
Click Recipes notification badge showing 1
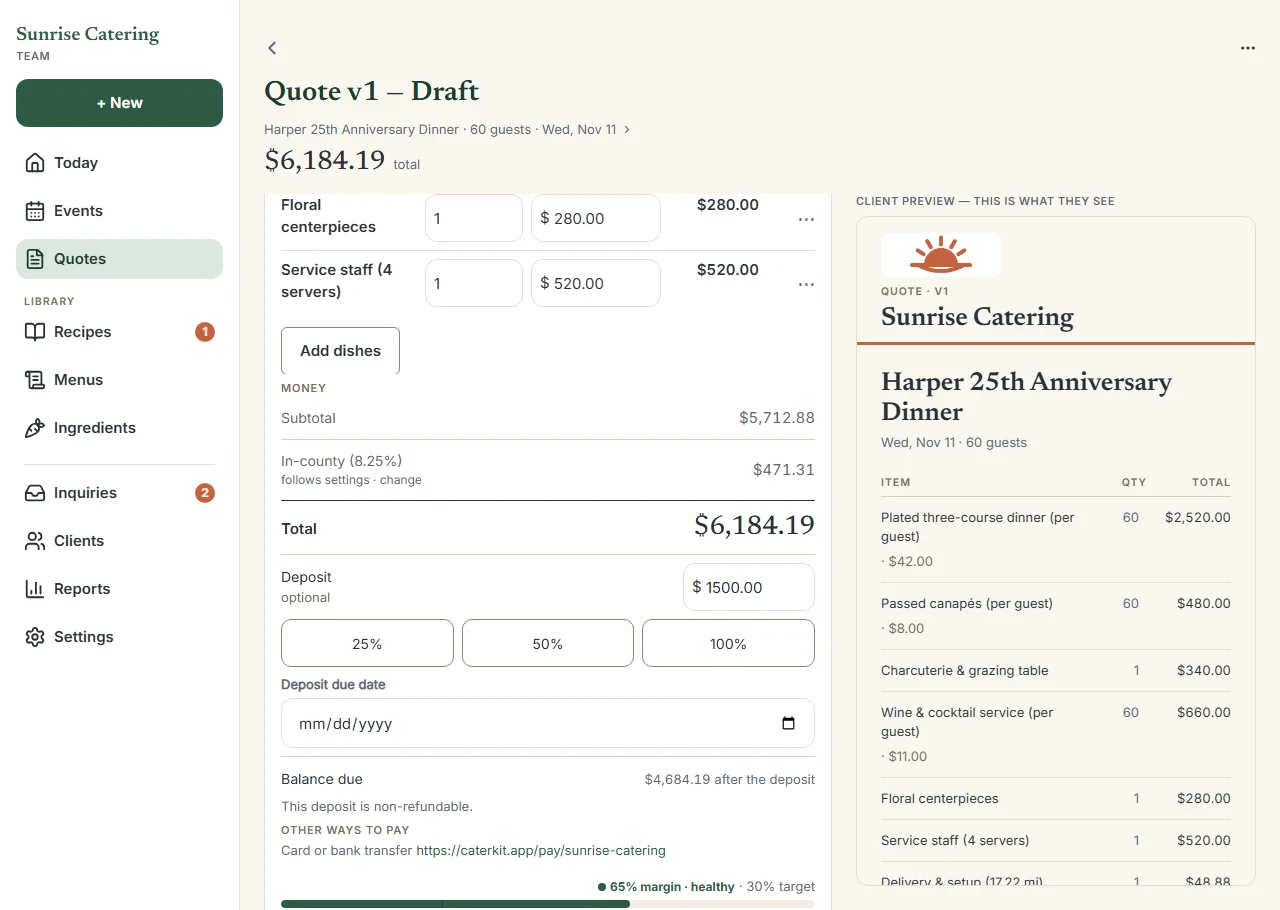pyautogui.click(x=205, y=332)
